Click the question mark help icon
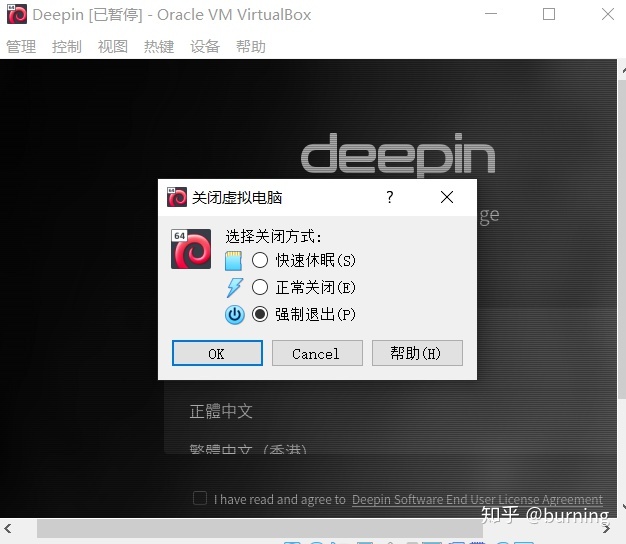The image size is (626, 544). pos(390,197)
